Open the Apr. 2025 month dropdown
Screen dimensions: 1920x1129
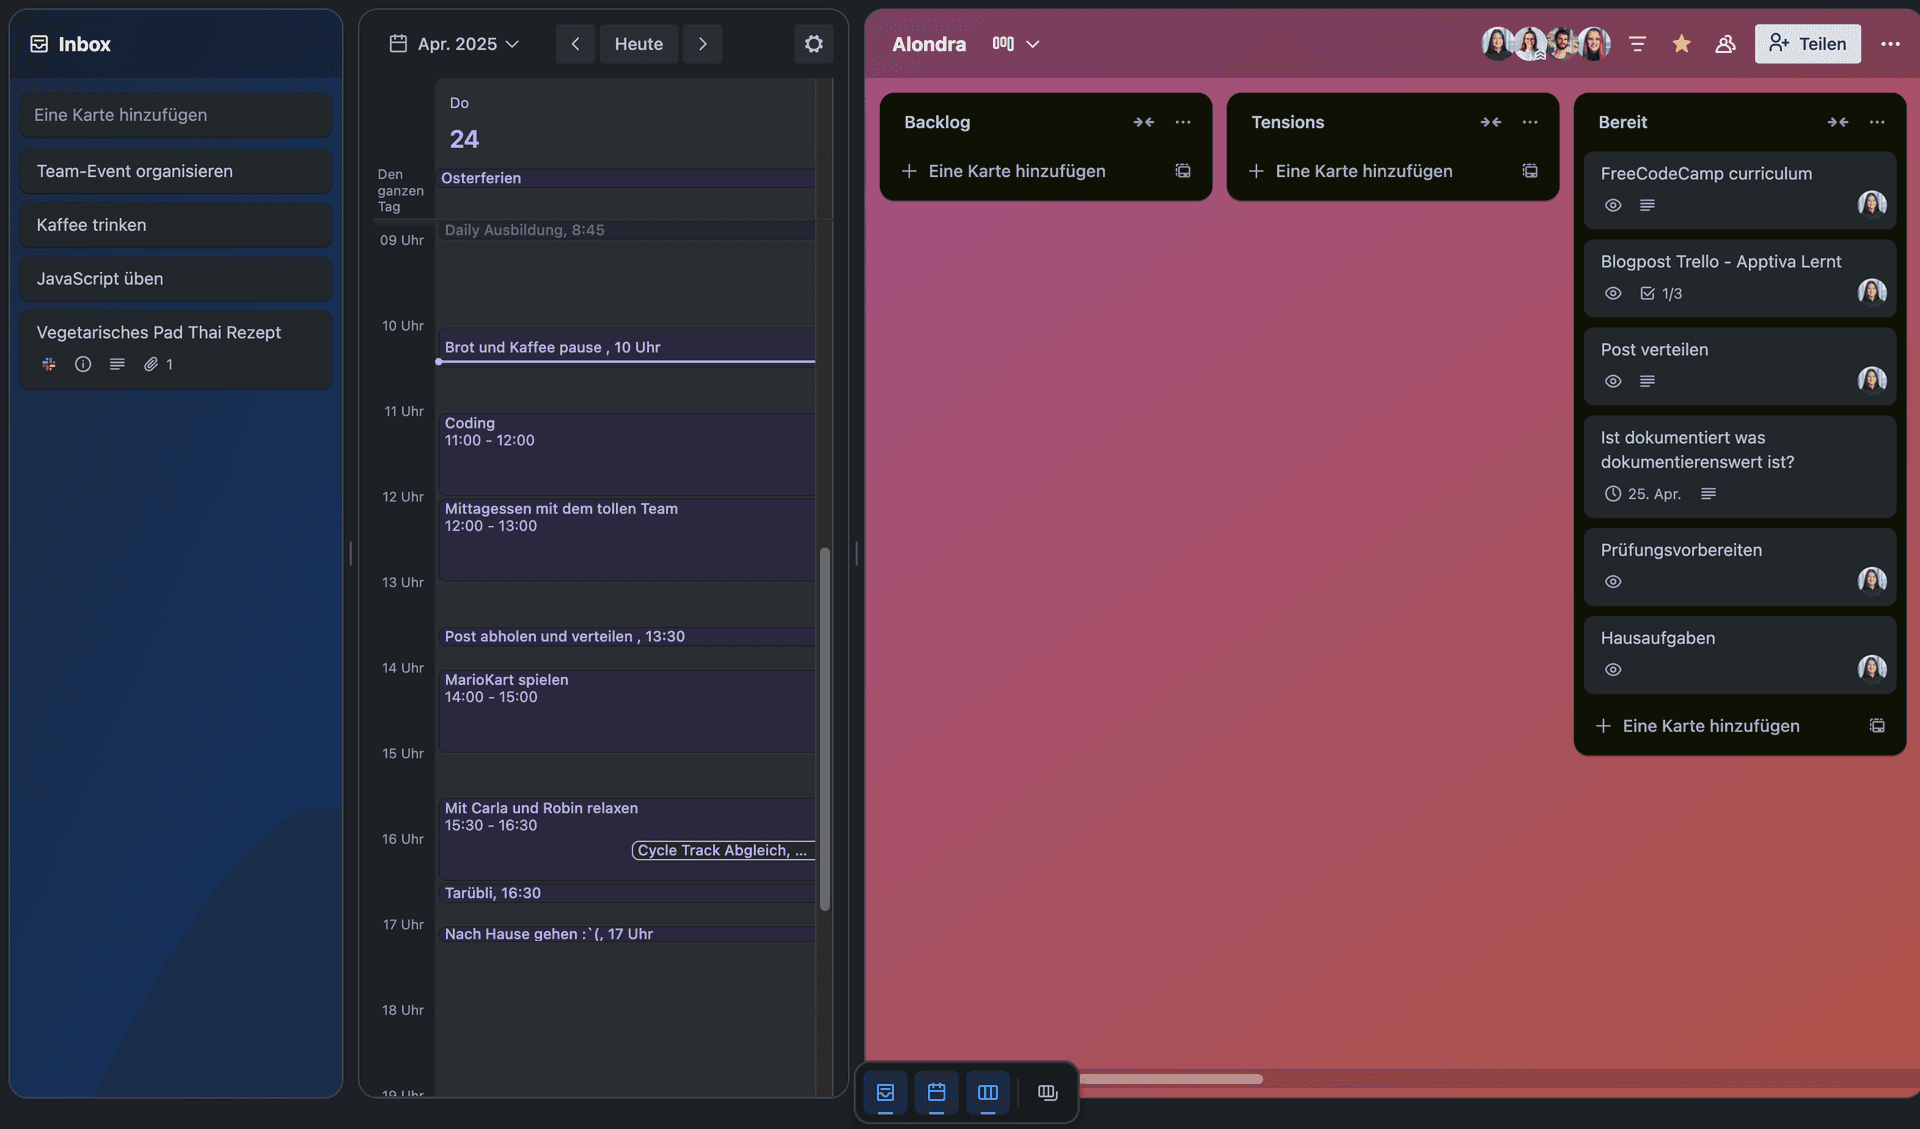click(x=455, y=44)
